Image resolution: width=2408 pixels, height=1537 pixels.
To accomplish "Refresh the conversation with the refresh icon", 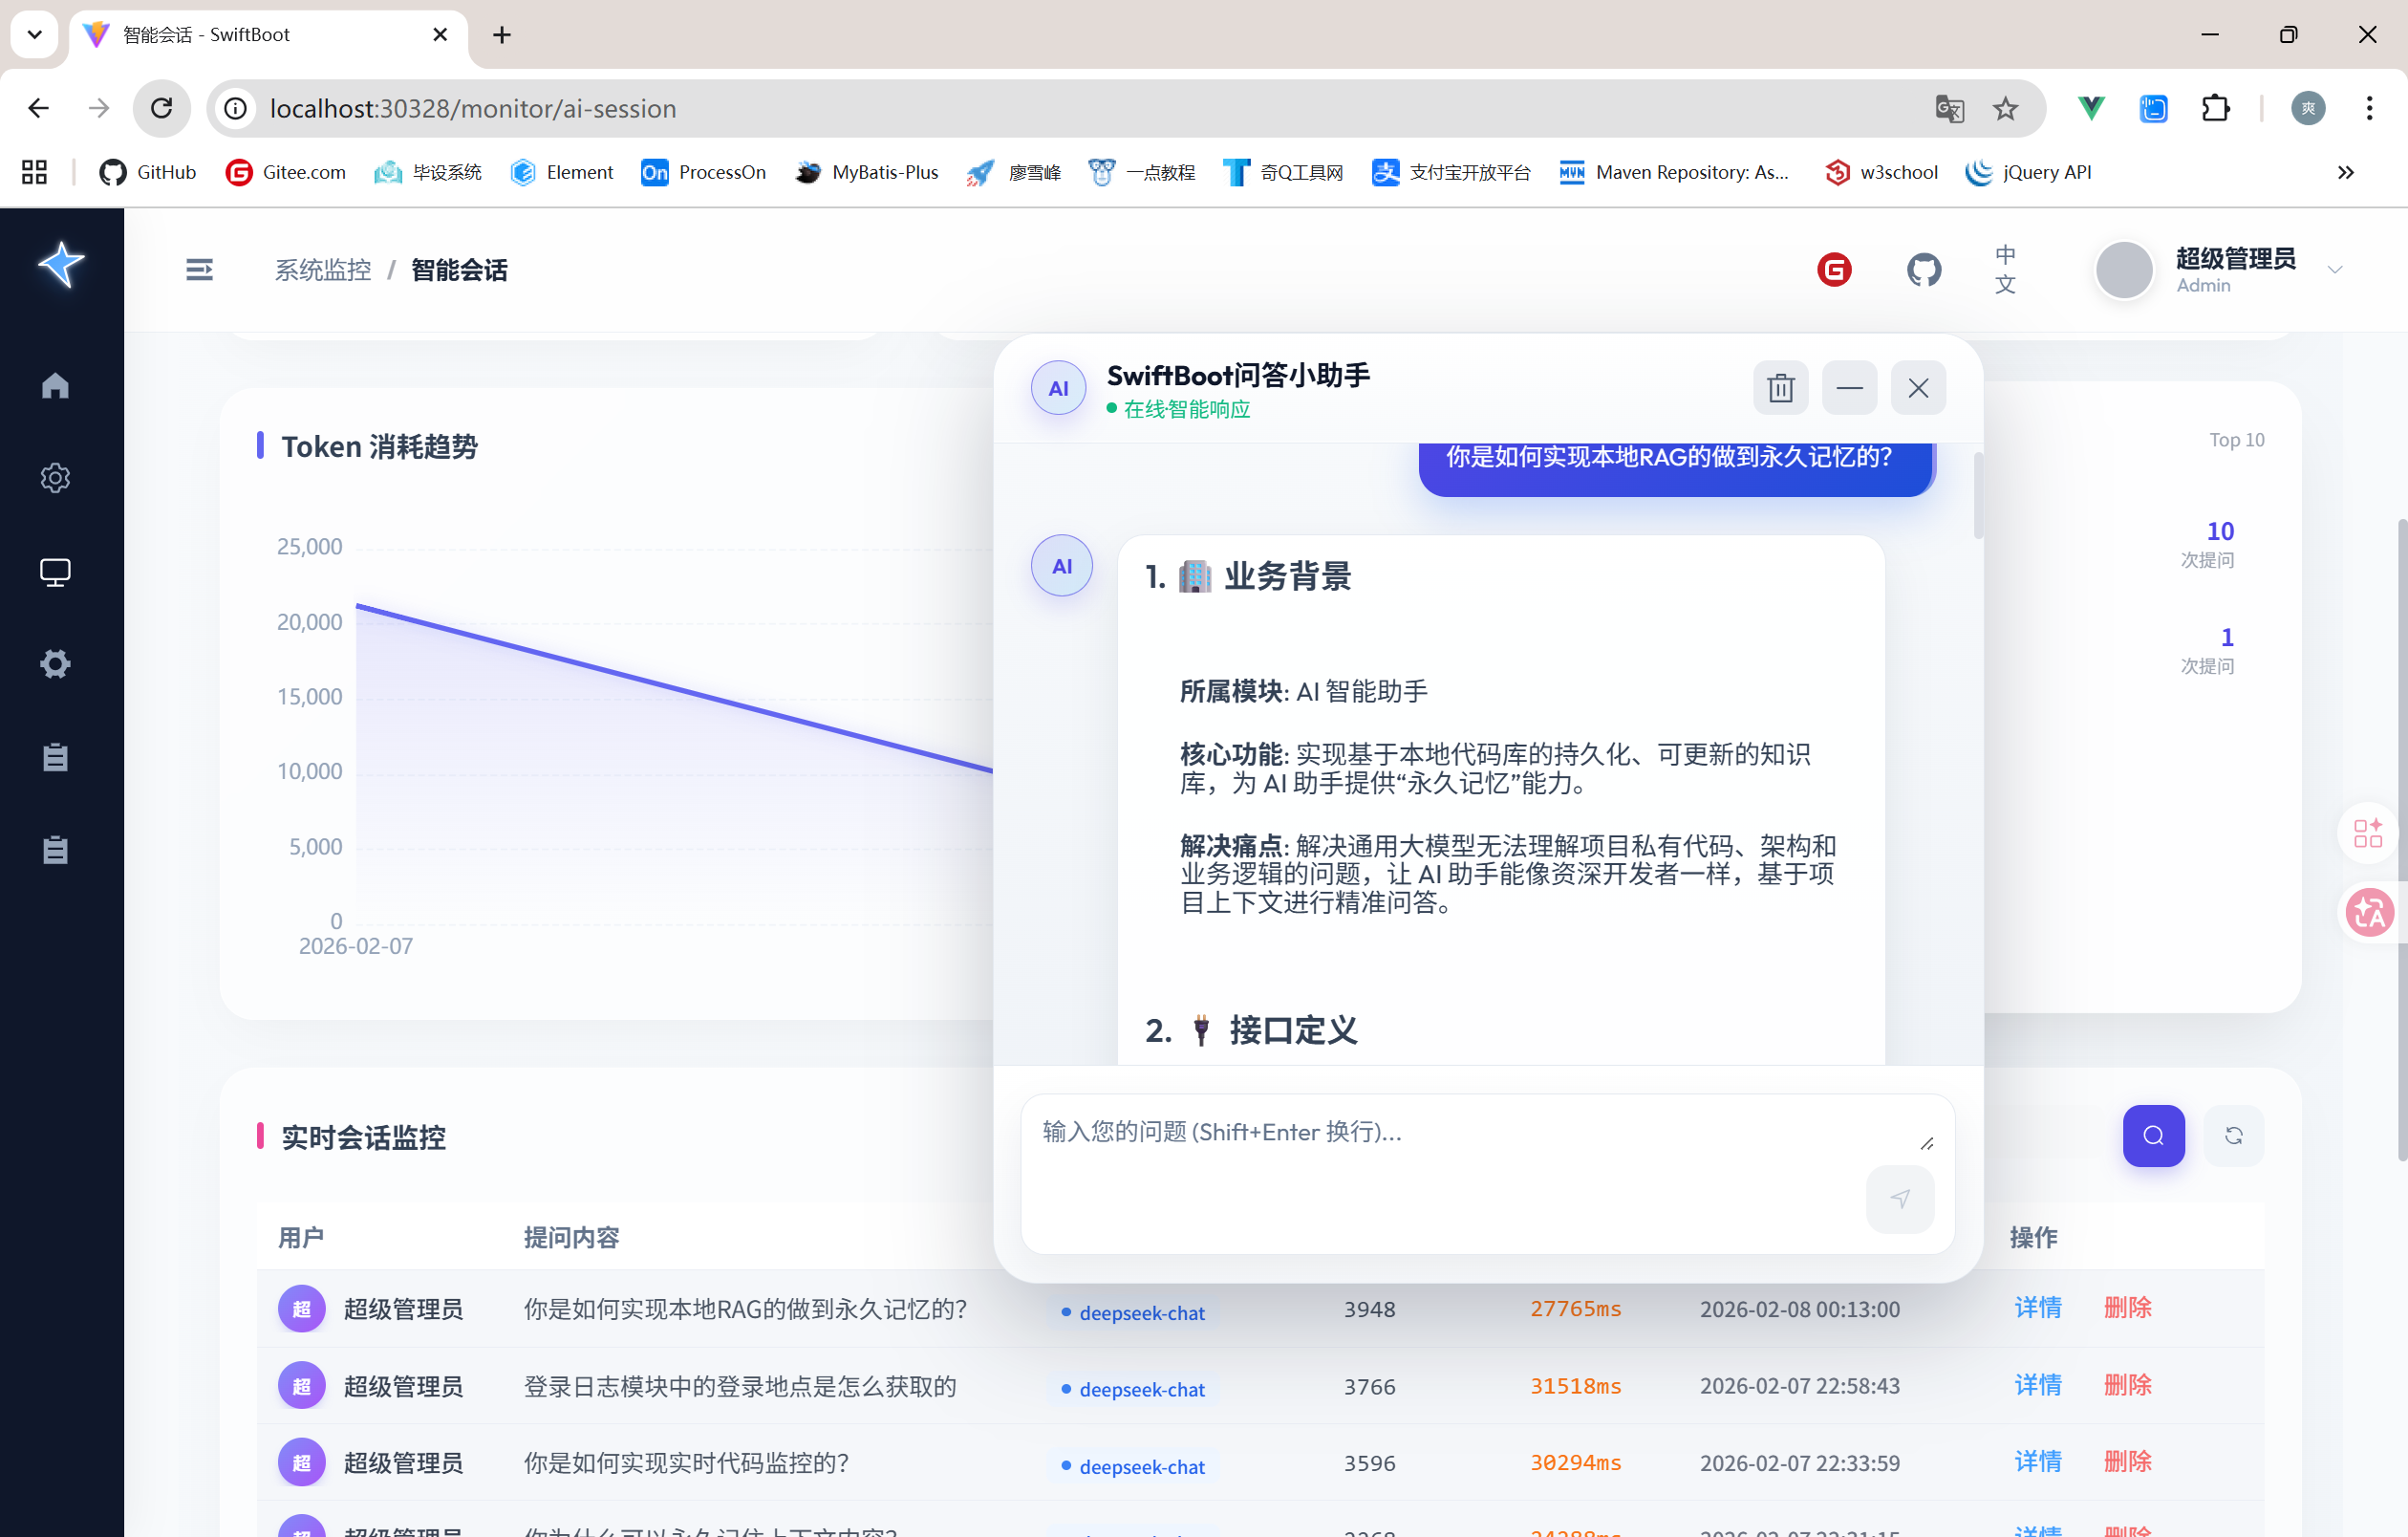I will pos(2233,1135).
